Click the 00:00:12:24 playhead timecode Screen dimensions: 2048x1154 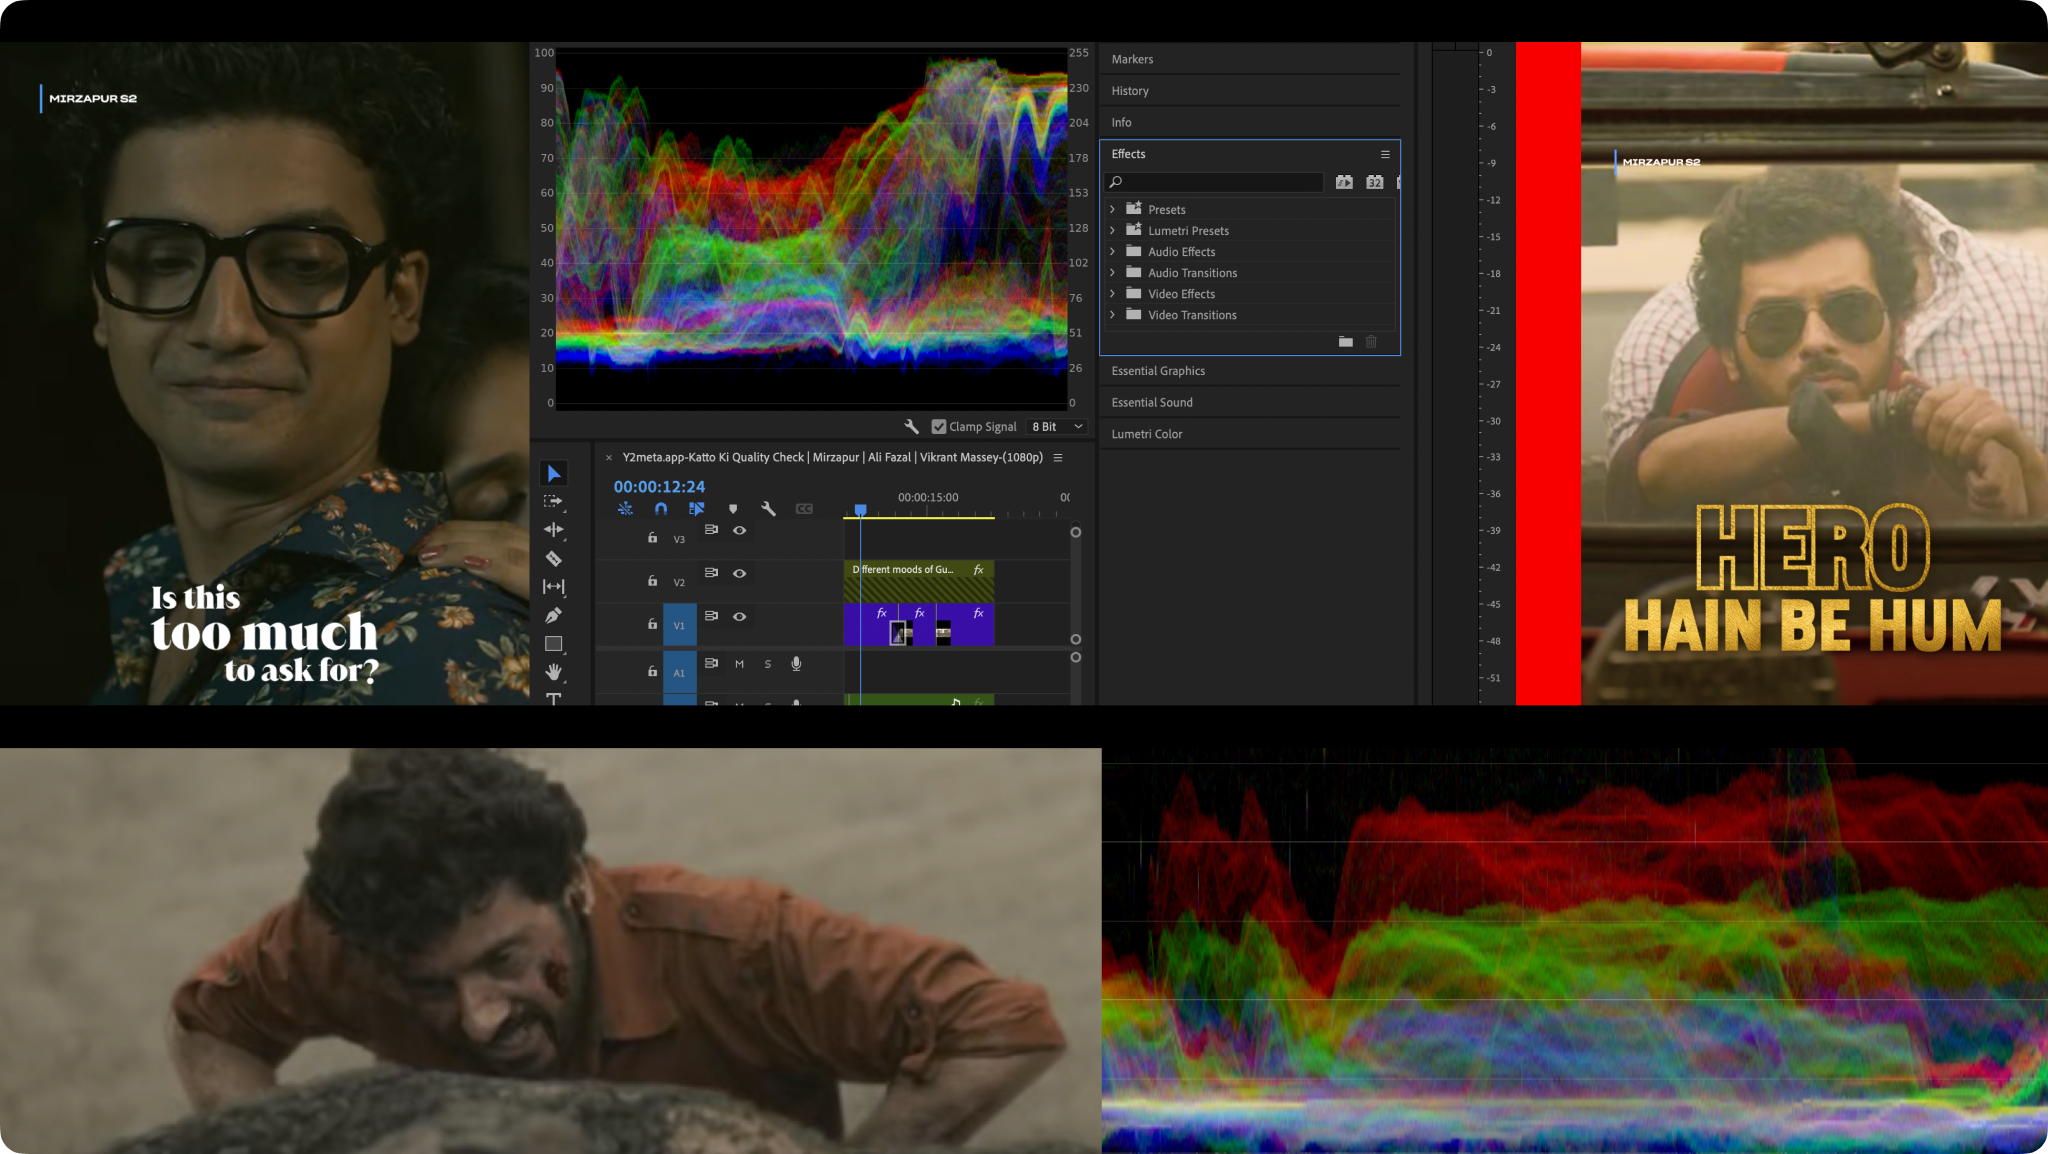point(659,487)
